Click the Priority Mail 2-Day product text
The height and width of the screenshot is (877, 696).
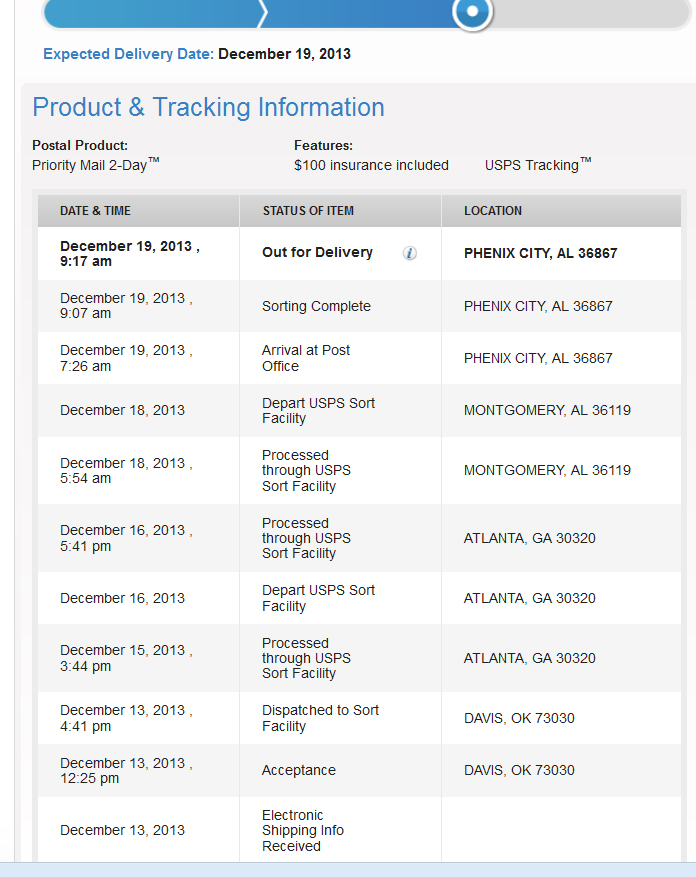point(95,165)
